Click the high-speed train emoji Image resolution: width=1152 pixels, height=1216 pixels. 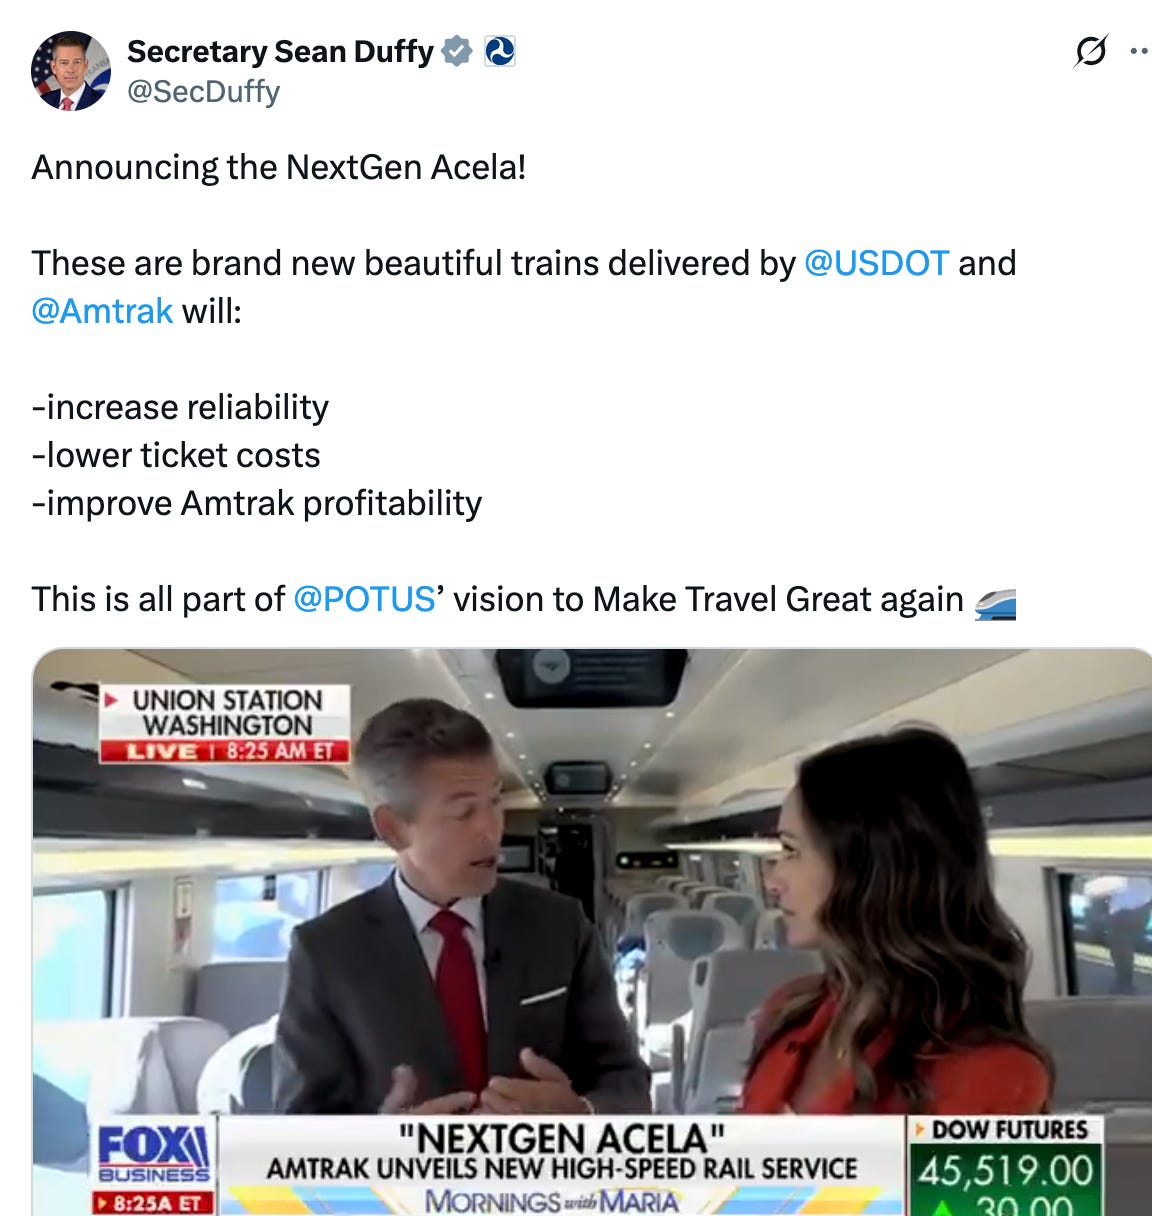pyautogui.click(x=994, y=602)
